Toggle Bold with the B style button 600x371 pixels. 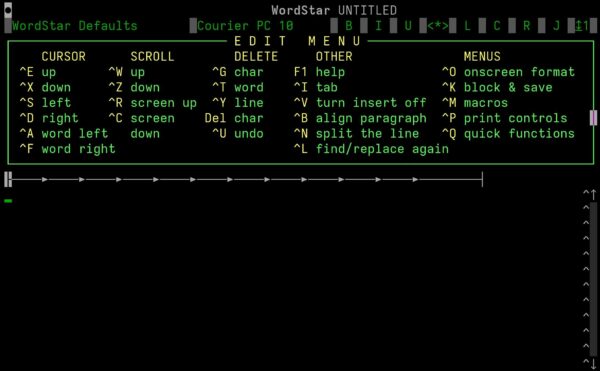(x=349, y=26)
